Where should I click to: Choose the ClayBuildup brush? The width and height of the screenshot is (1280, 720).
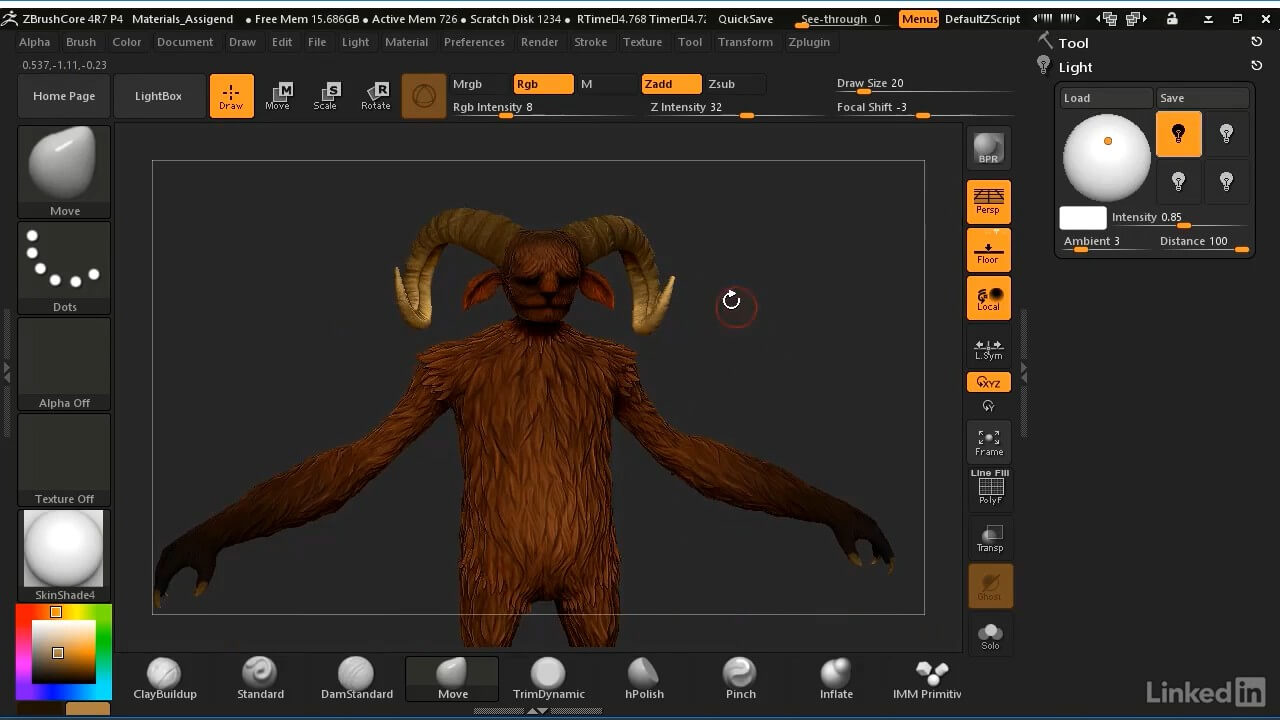pyautogui.click(x=165, y=679)
